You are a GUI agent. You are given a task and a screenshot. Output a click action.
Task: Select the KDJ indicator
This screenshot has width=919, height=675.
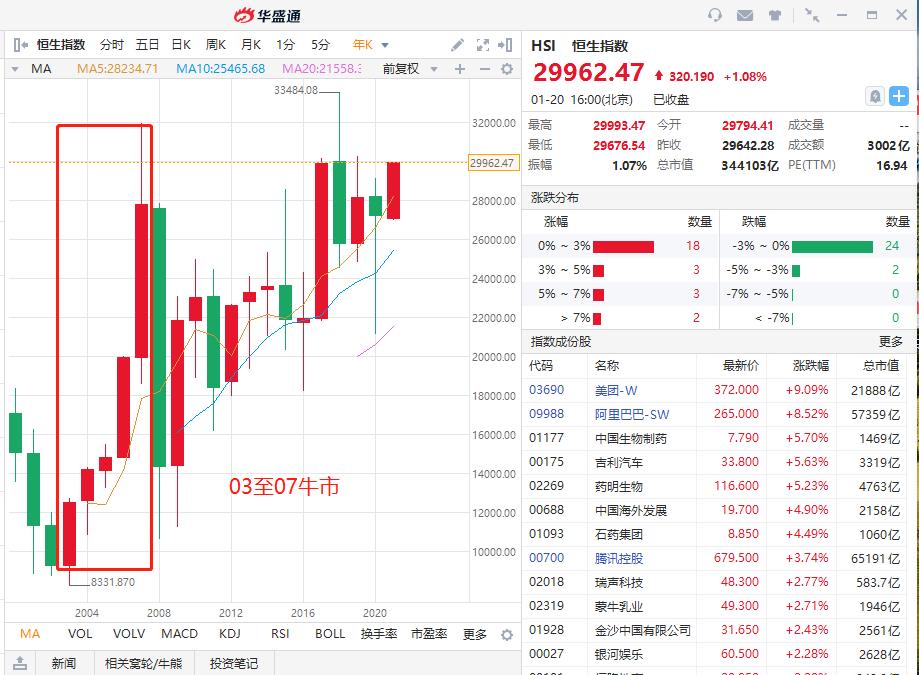click(x=230, y=634)
